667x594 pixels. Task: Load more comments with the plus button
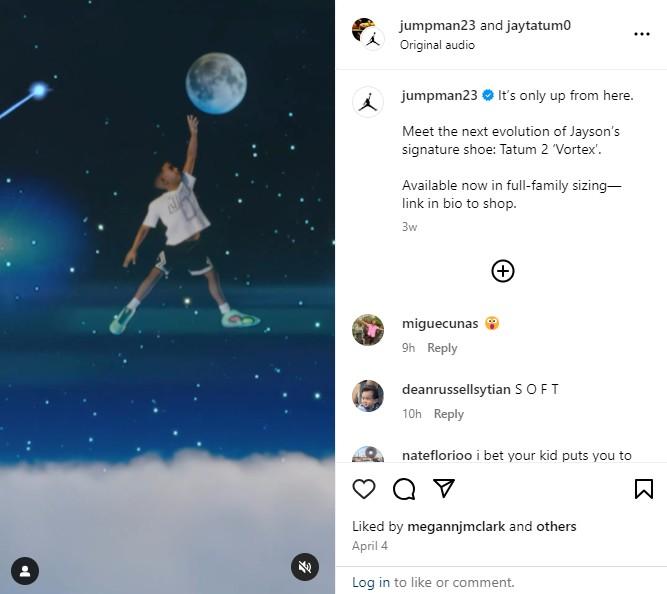pyautogui.click(x=503, y=271)
